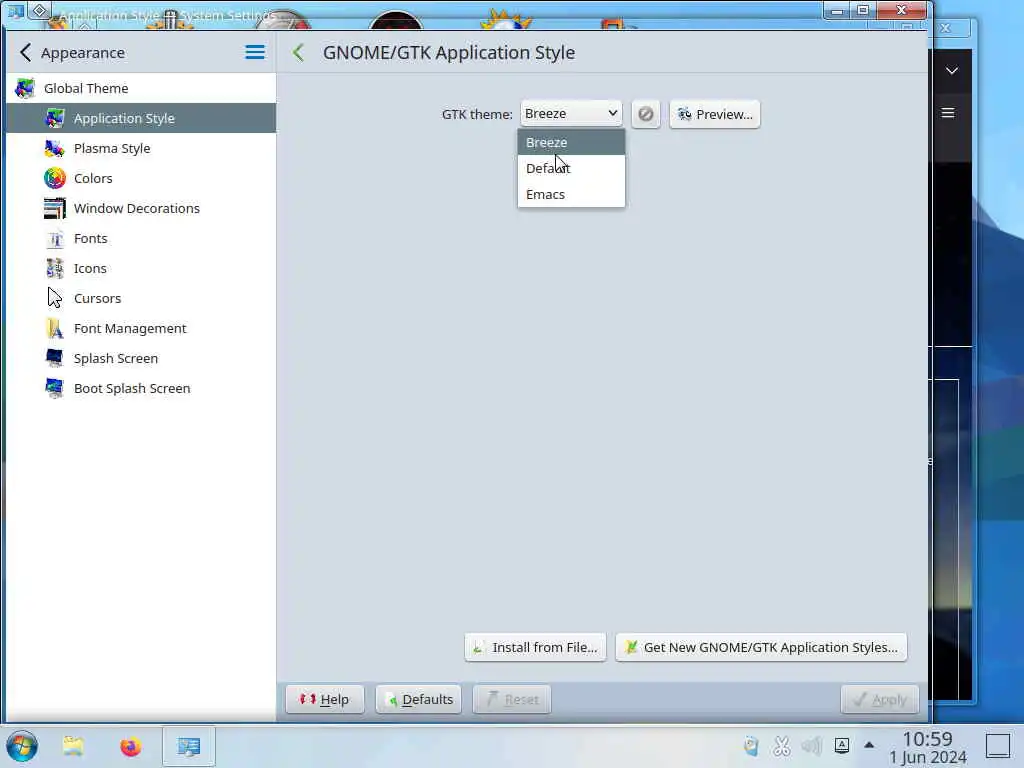Open the hamburger menu in the background window

(948, 113)
